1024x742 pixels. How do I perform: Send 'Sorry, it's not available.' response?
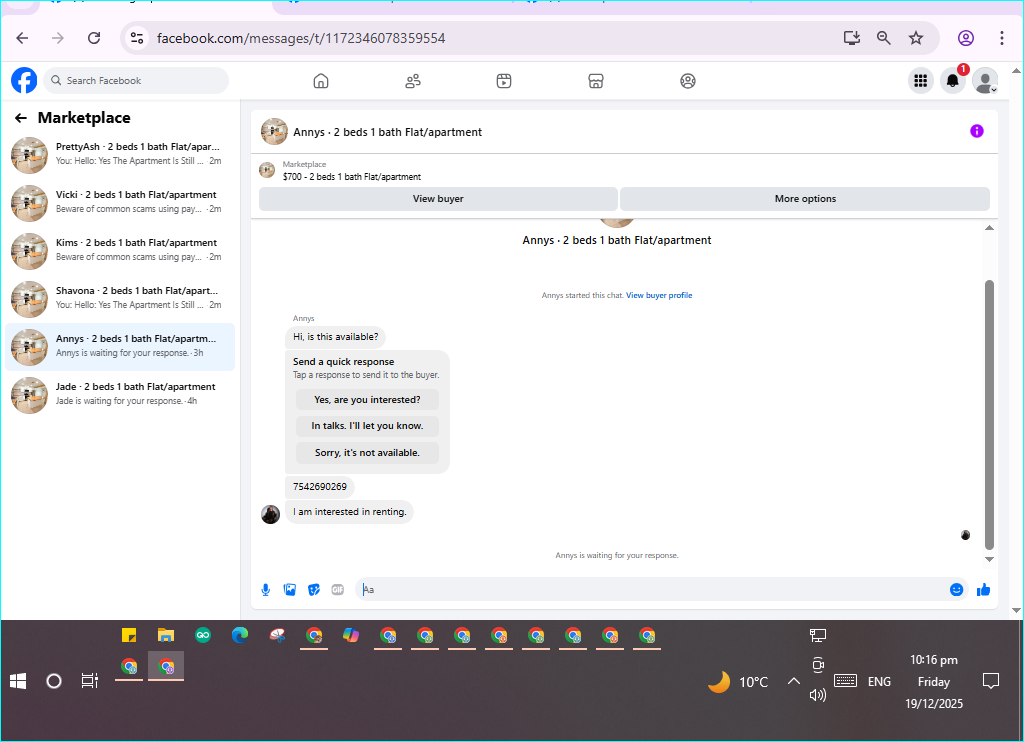tap(367, 453)
